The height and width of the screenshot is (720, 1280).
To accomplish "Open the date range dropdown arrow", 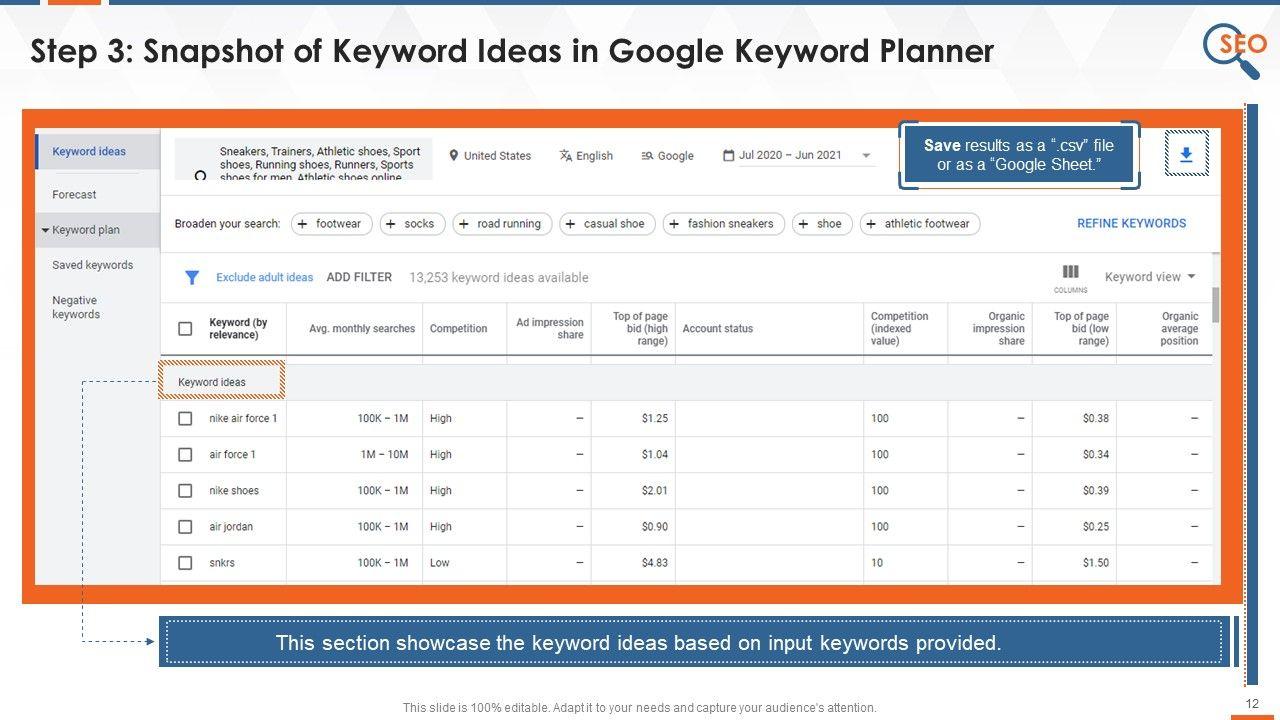I will pos(866,156).
